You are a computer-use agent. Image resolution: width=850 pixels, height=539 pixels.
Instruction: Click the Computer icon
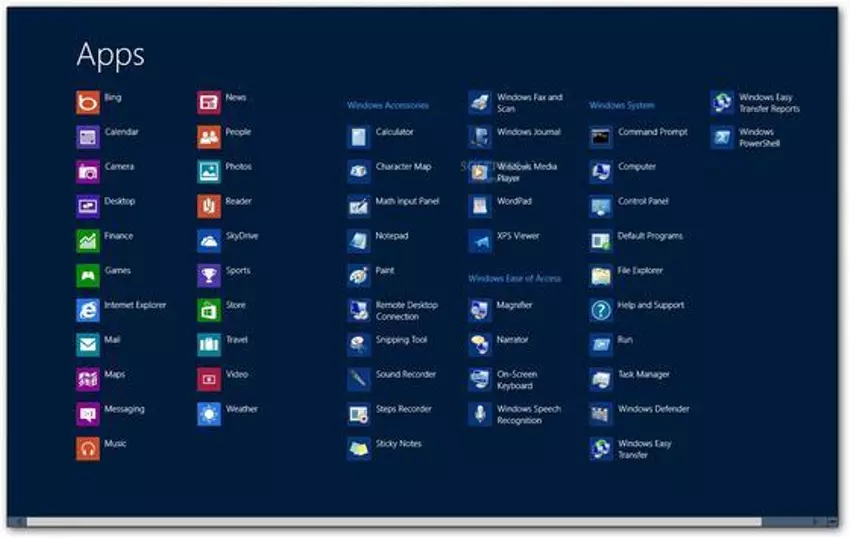click(601, 172)
